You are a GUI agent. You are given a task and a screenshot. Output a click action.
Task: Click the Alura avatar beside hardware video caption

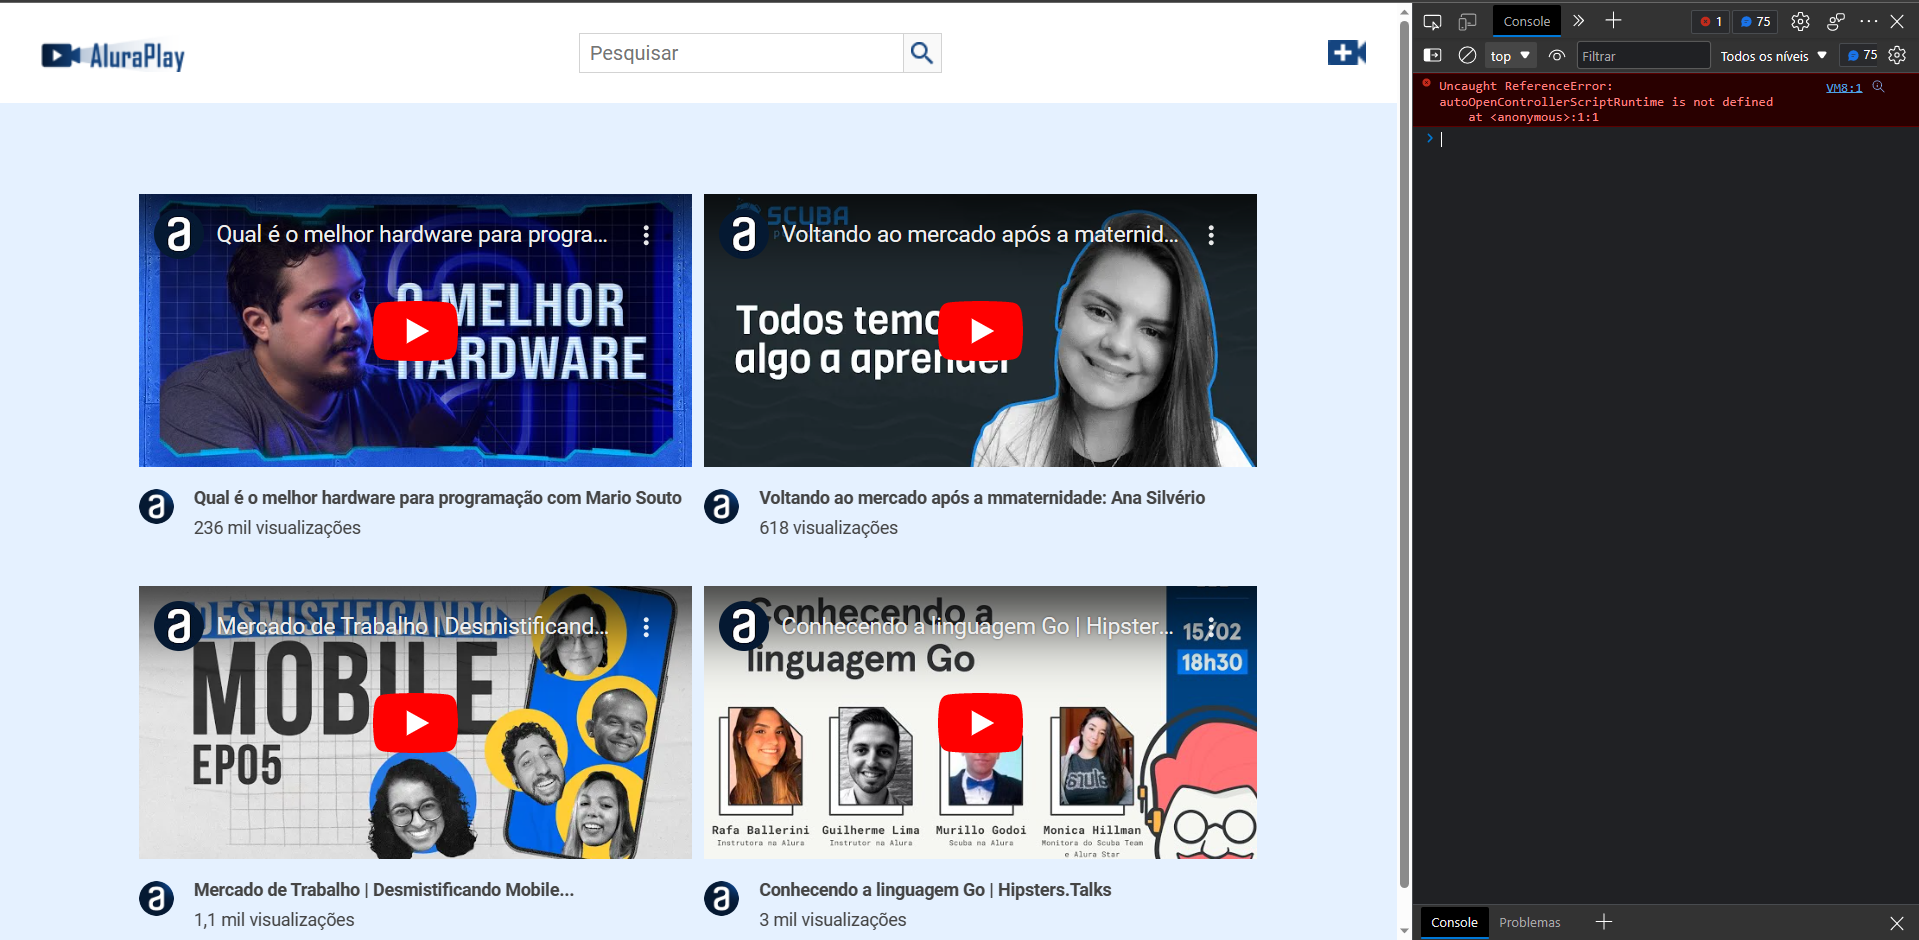tap(156, 506)
